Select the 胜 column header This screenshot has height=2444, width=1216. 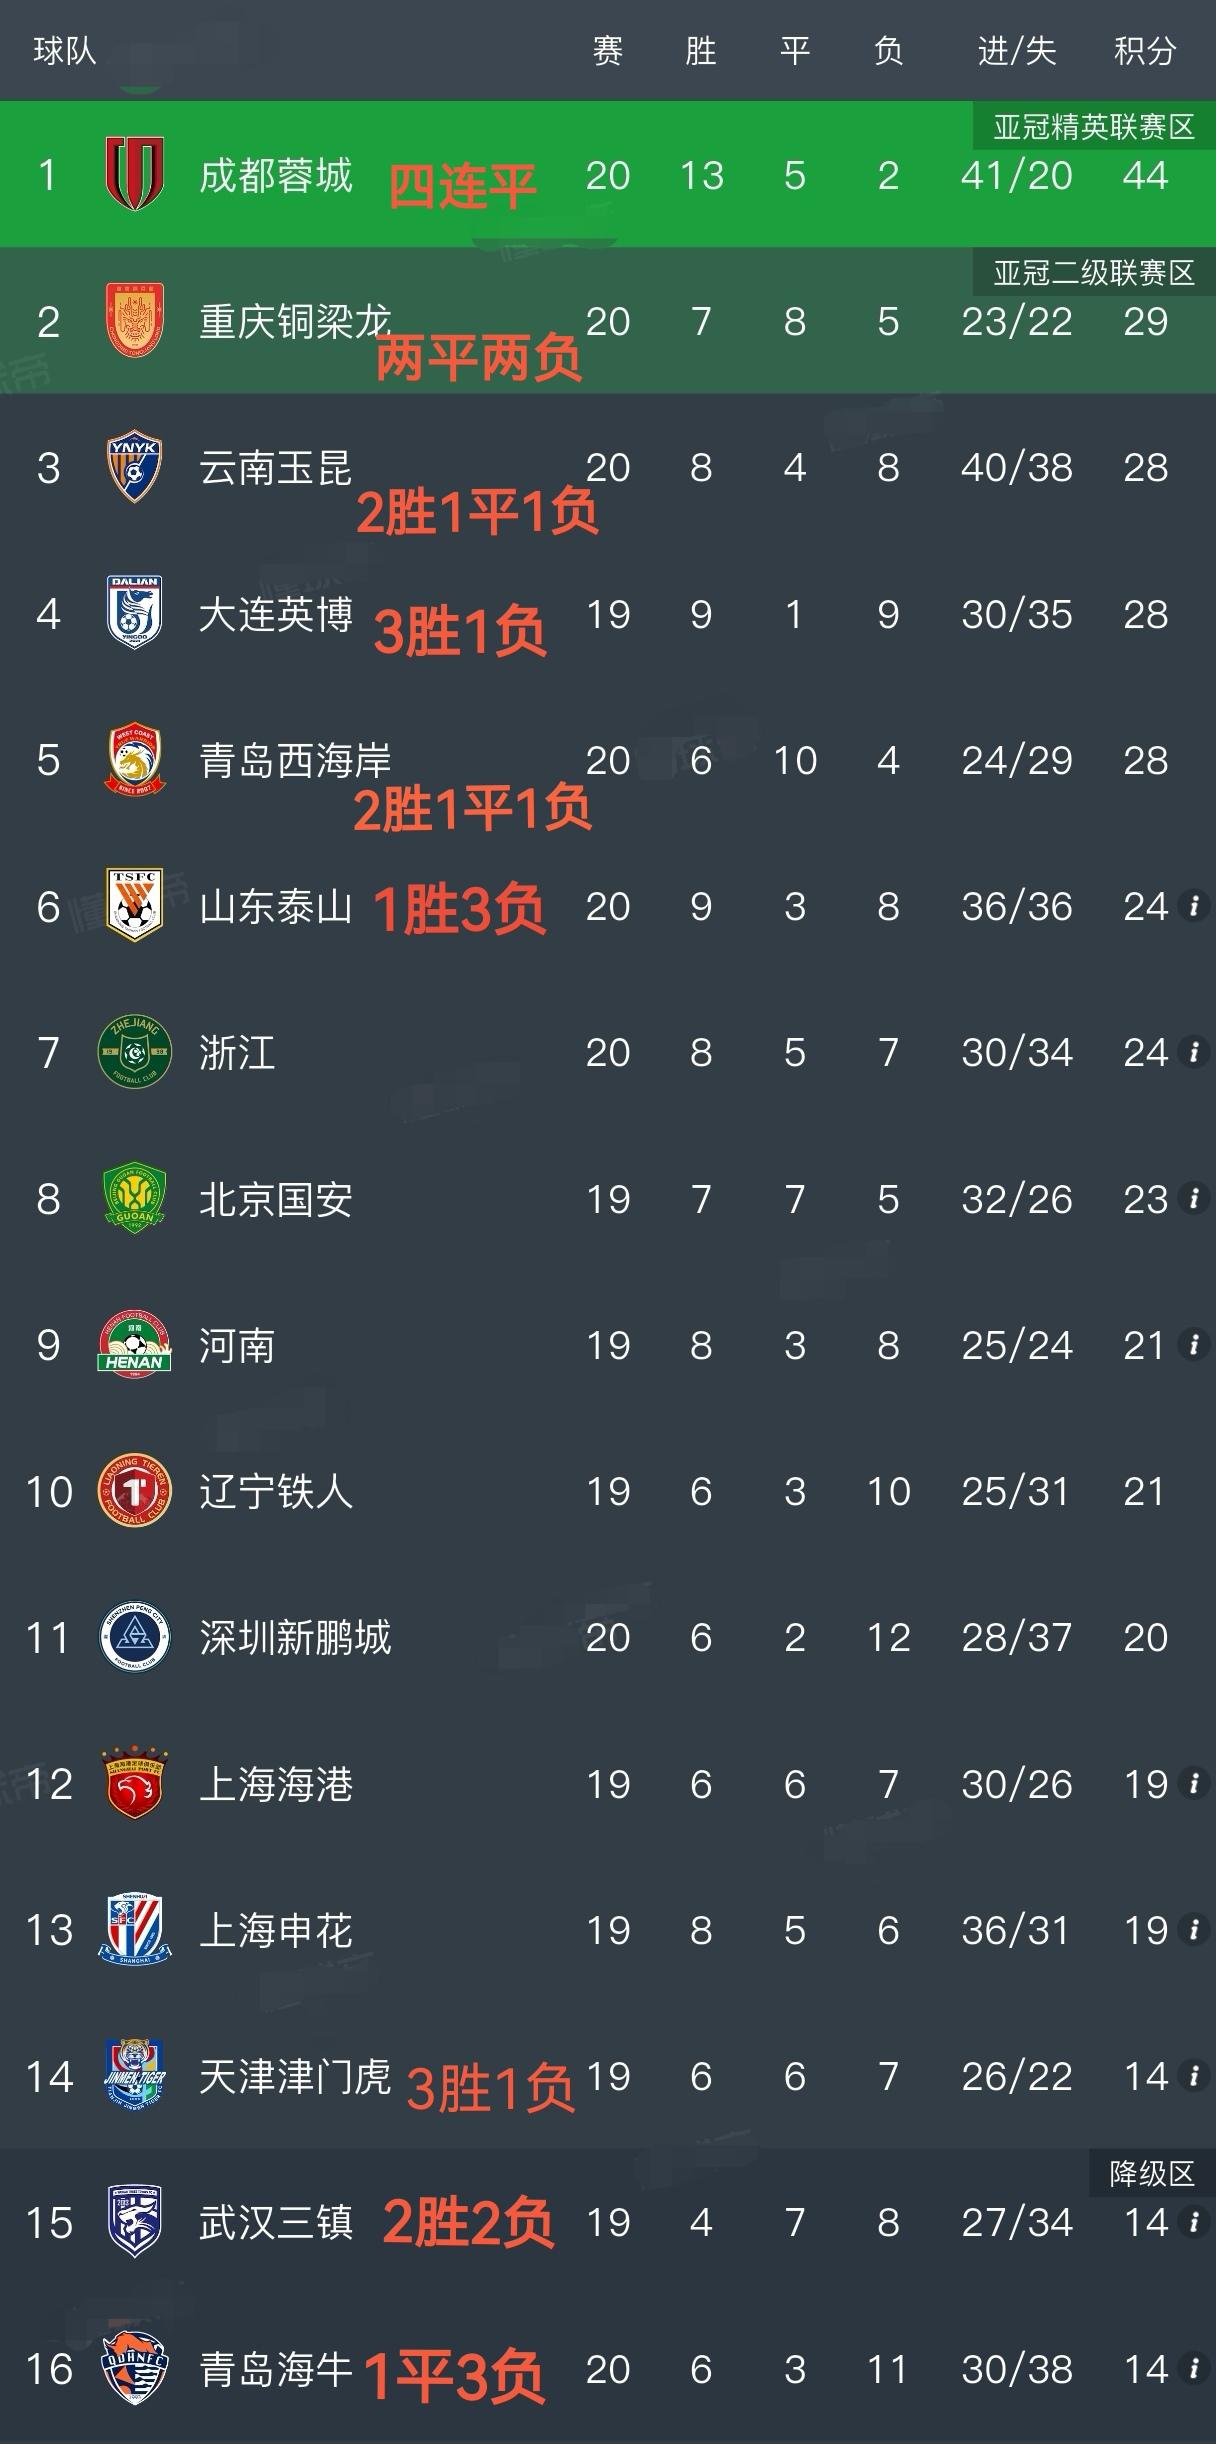tap(701, 50)
